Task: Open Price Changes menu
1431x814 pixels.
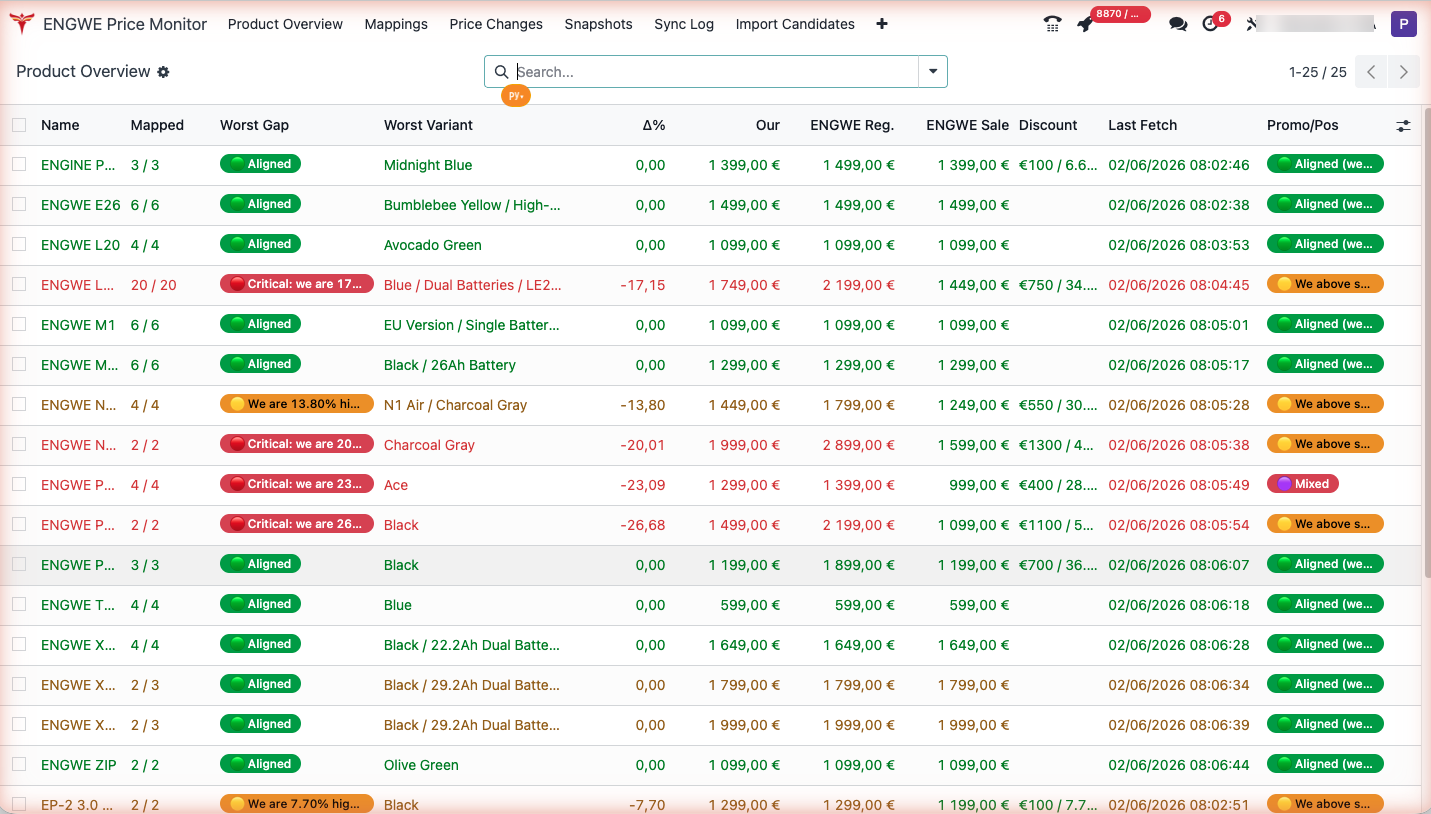Action: (496, 24)
